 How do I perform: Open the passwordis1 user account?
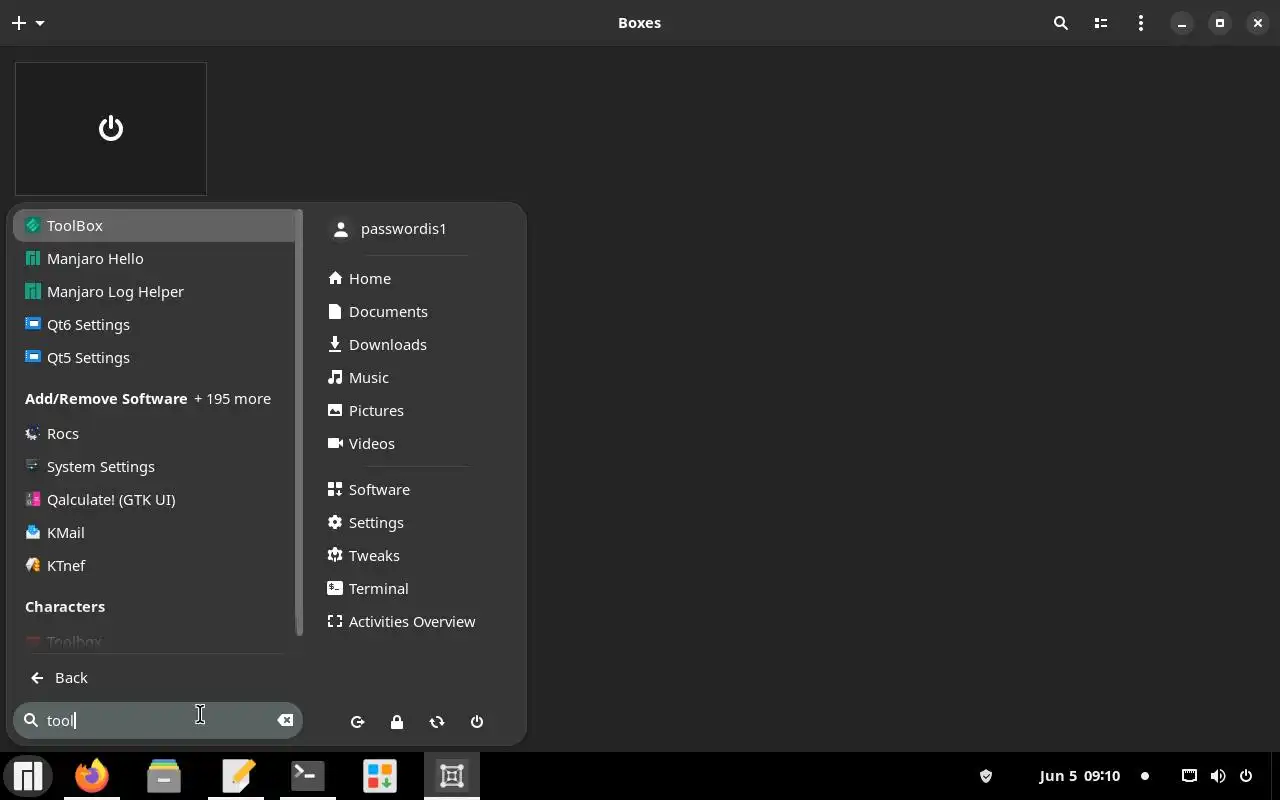point(390,229)
